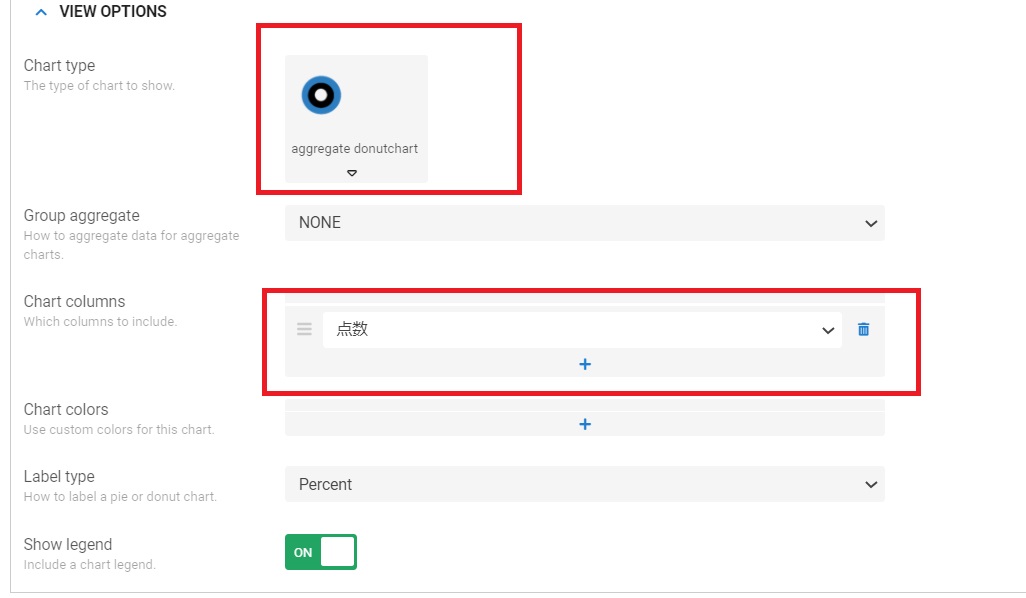Screen dimensions: 1026x598
Task: Open the Label type Percent dropdown
Action: point(584,484)
